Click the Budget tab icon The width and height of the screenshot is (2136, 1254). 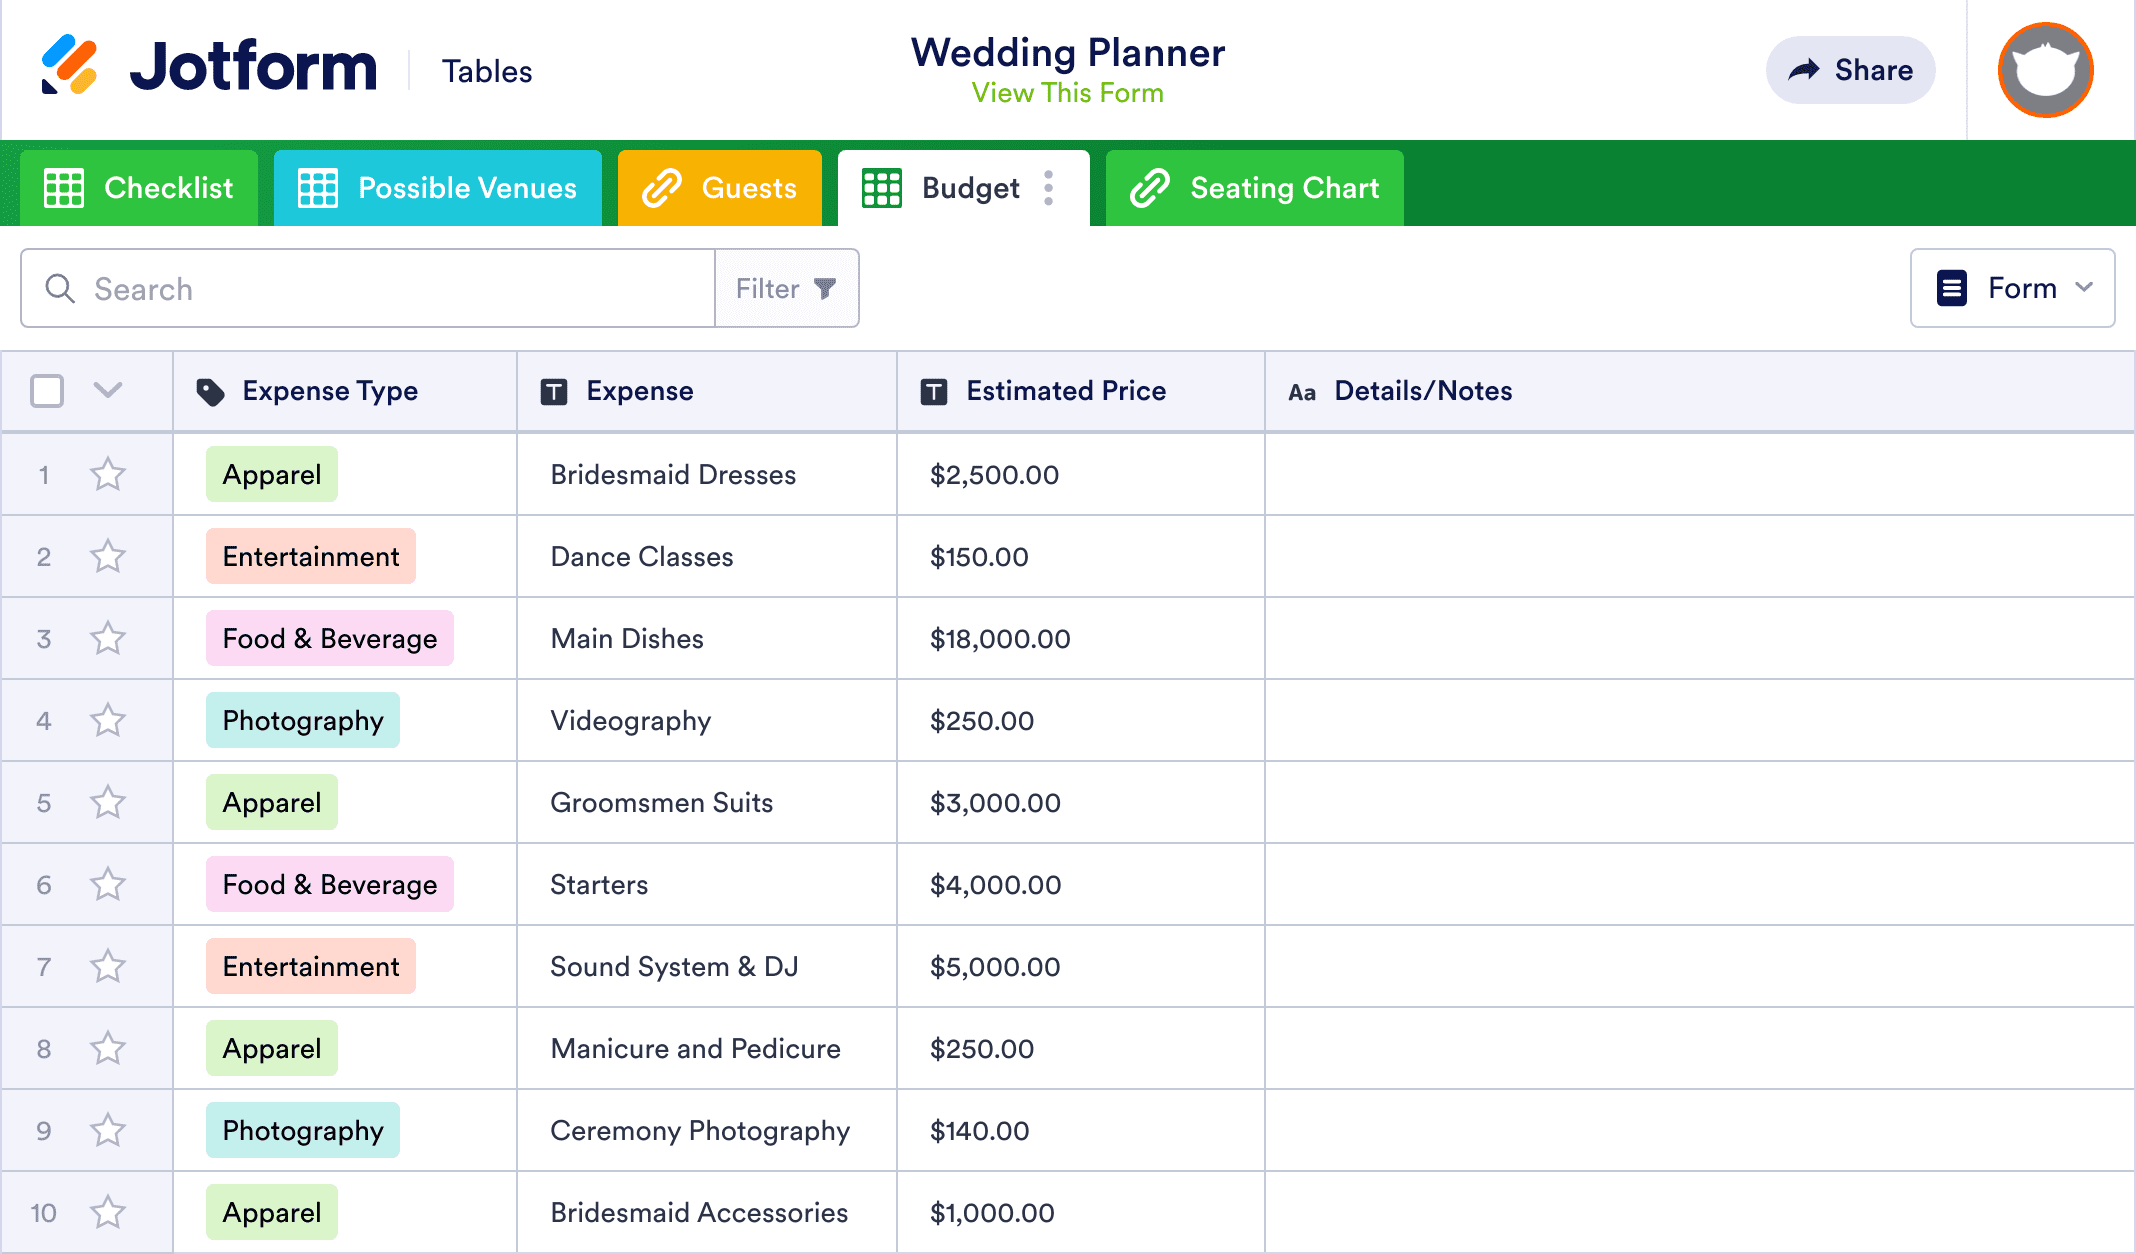pyautogui.click(x=881, y=187)
